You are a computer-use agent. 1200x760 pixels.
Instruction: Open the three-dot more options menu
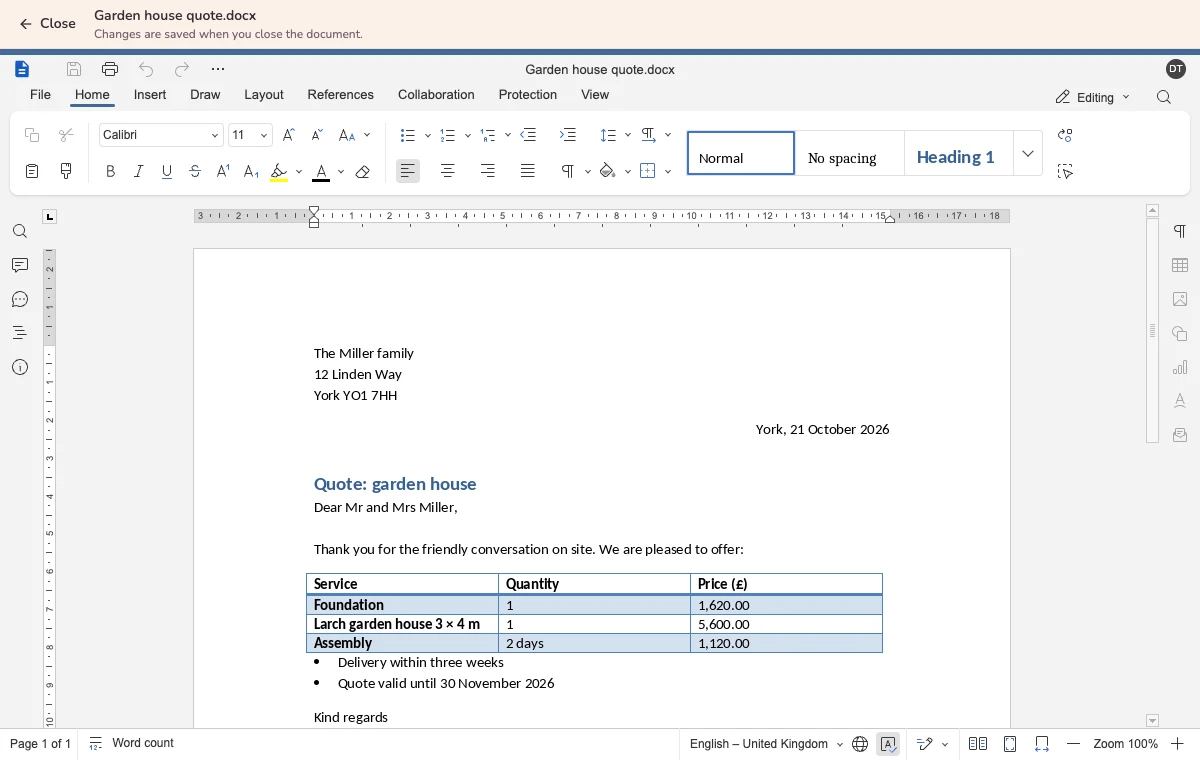(x=218, y=69)
